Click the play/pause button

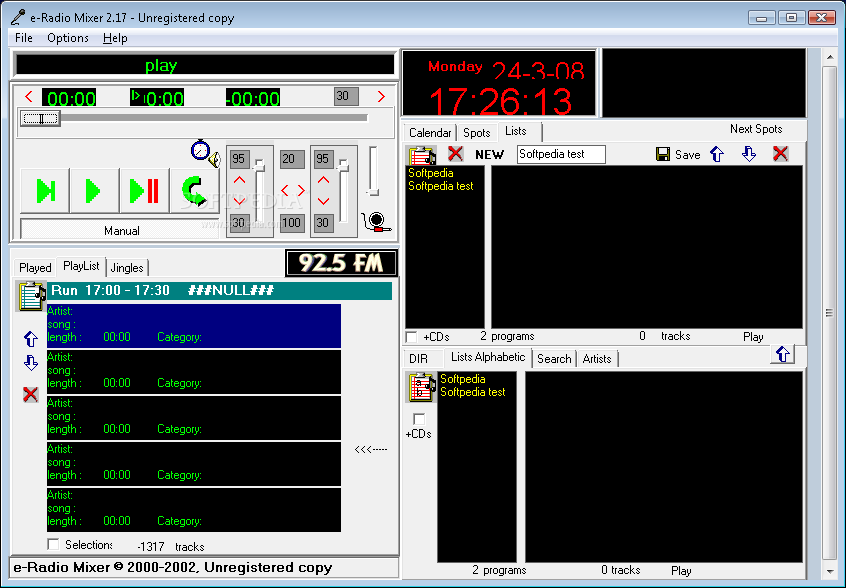[144, 190]
